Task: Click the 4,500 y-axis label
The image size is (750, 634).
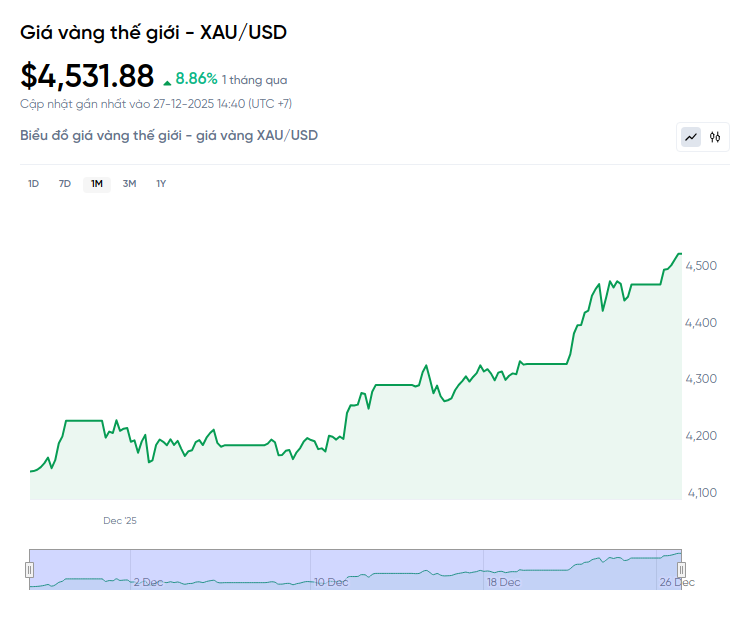Action: pos(701,266)
